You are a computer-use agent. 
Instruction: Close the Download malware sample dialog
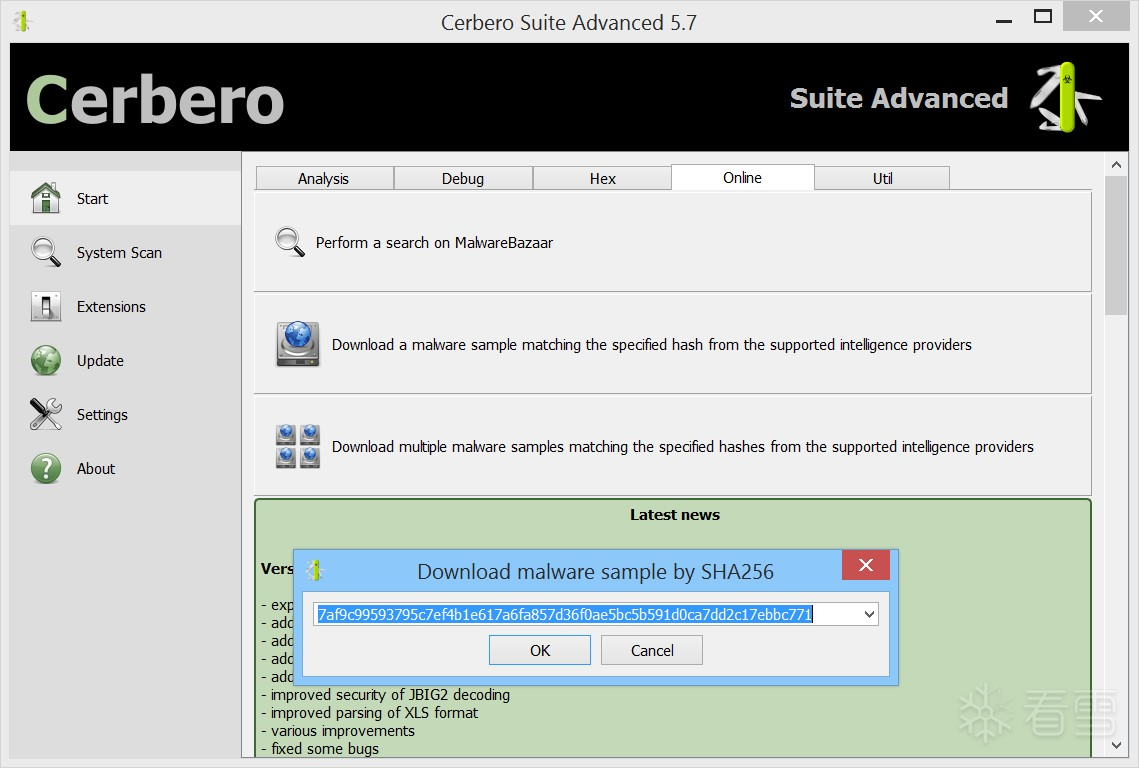click(866, 565)
